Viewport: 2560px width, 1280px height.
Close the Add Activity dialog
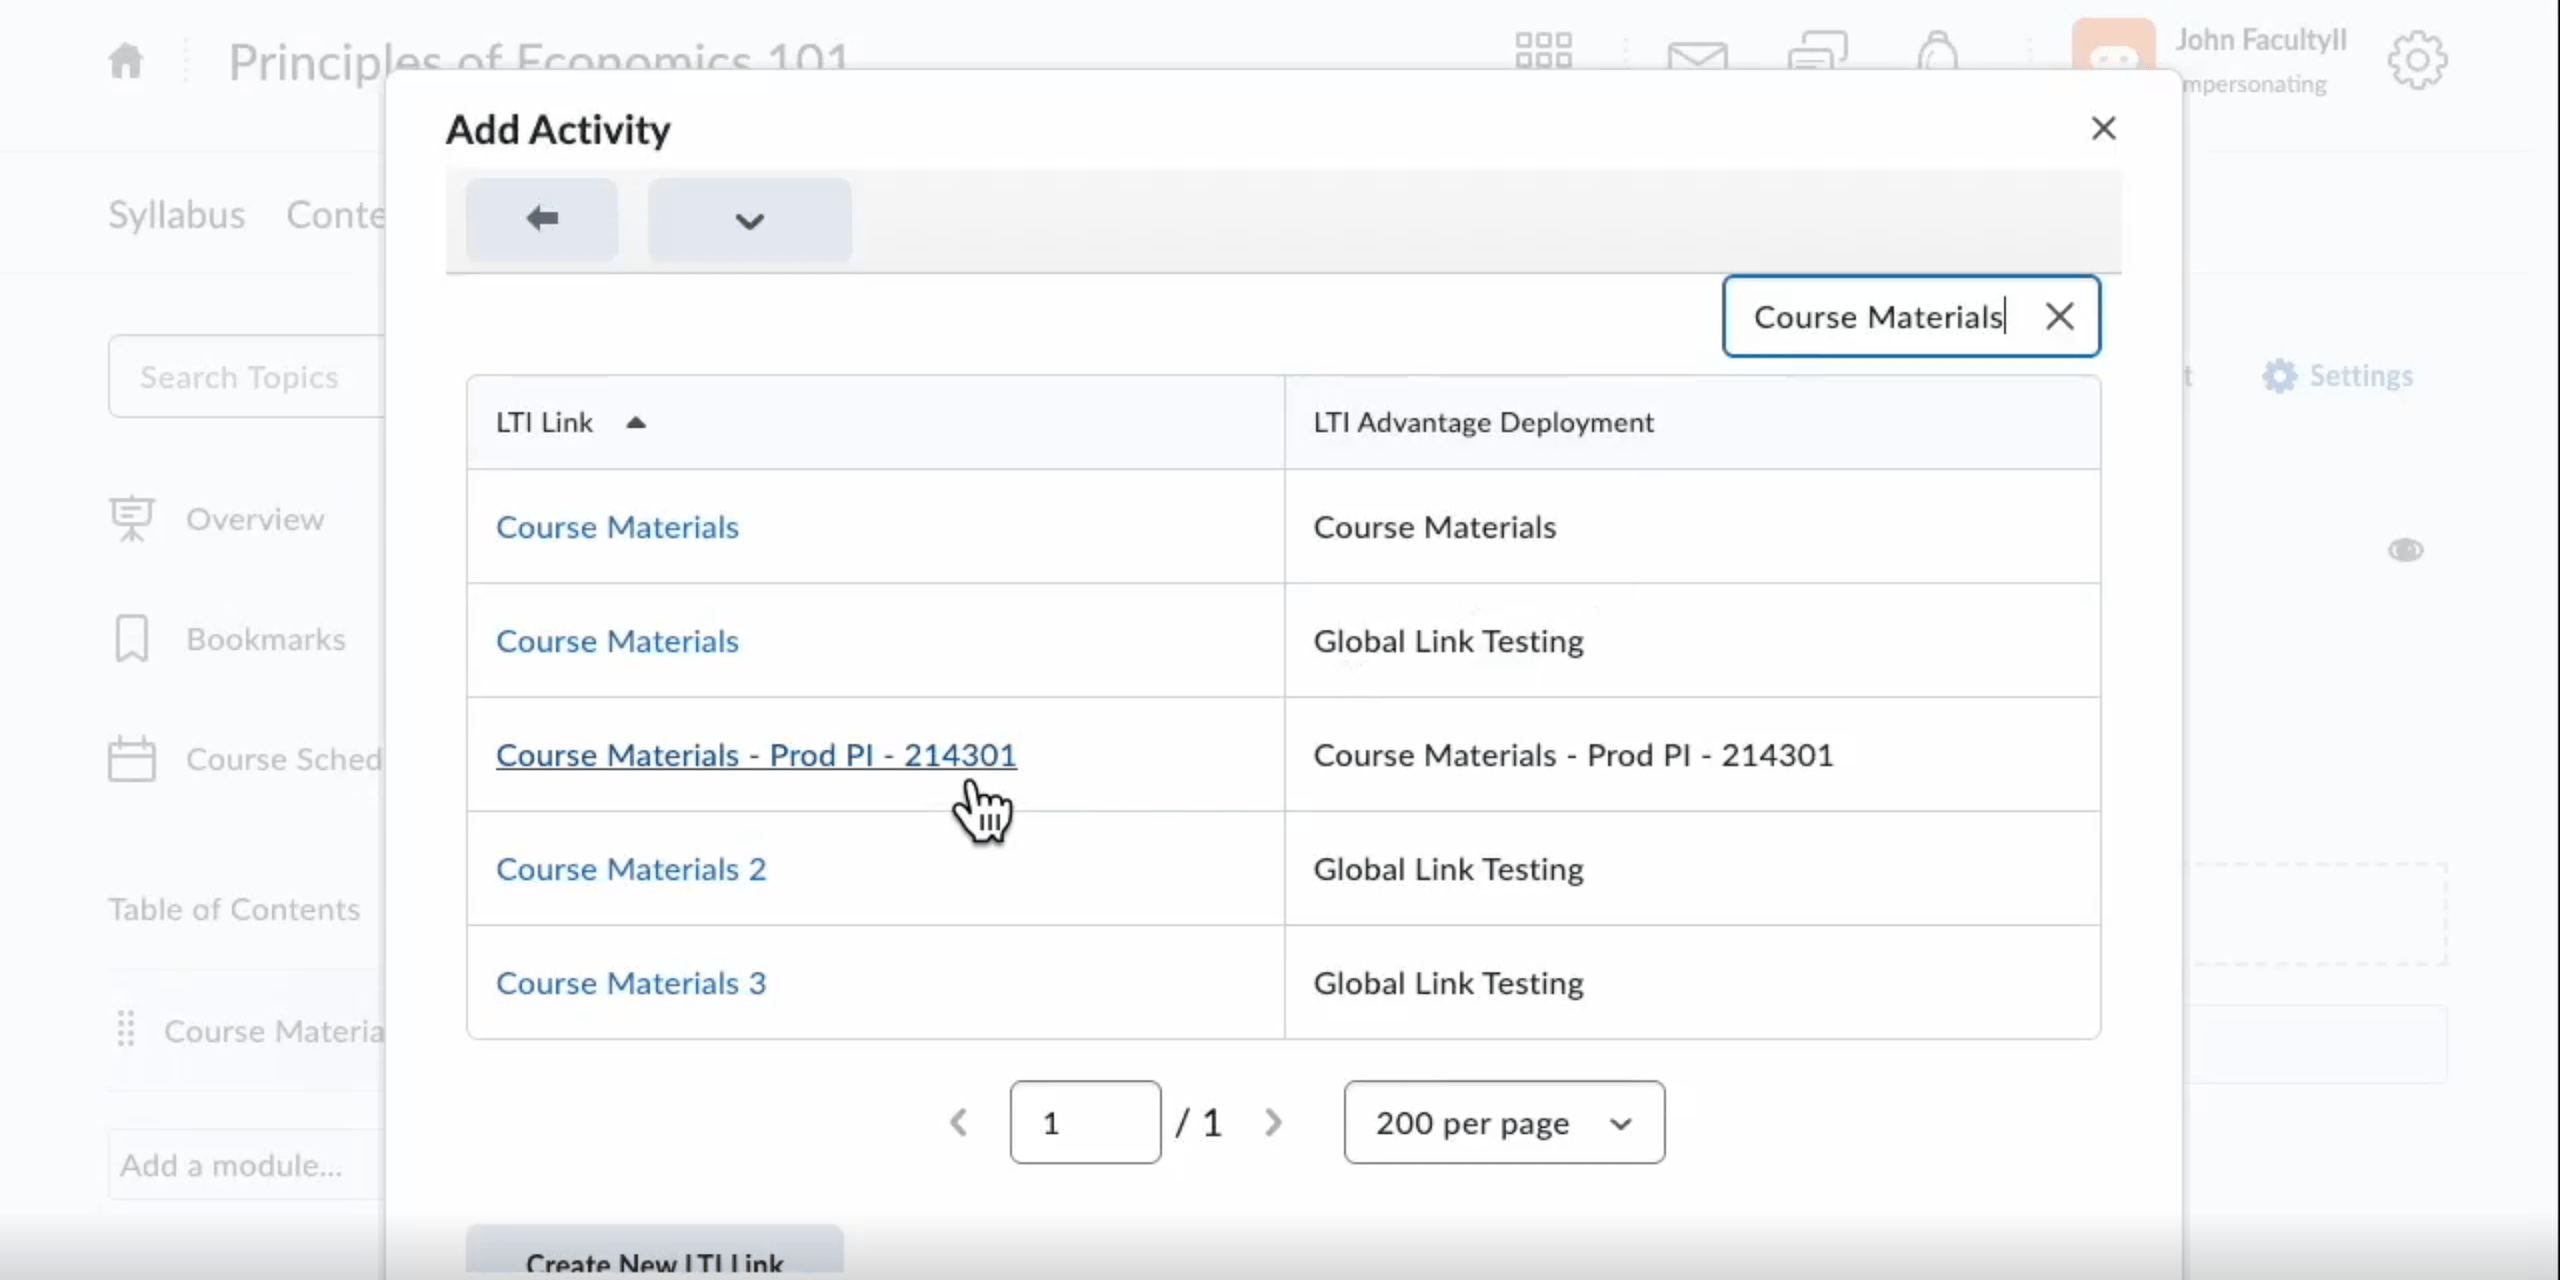click(2103, 128)
